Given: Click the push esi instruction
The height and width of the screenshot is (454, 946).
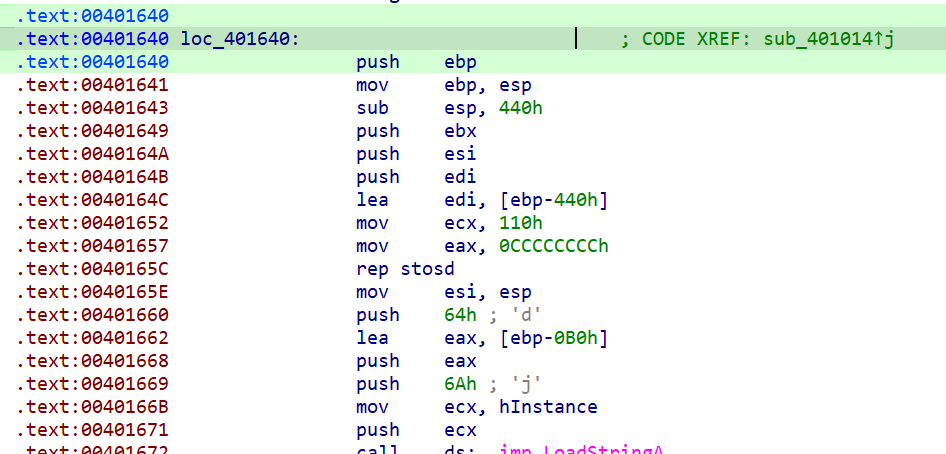Looking at the screenshot, I should (x=416, y=154).
